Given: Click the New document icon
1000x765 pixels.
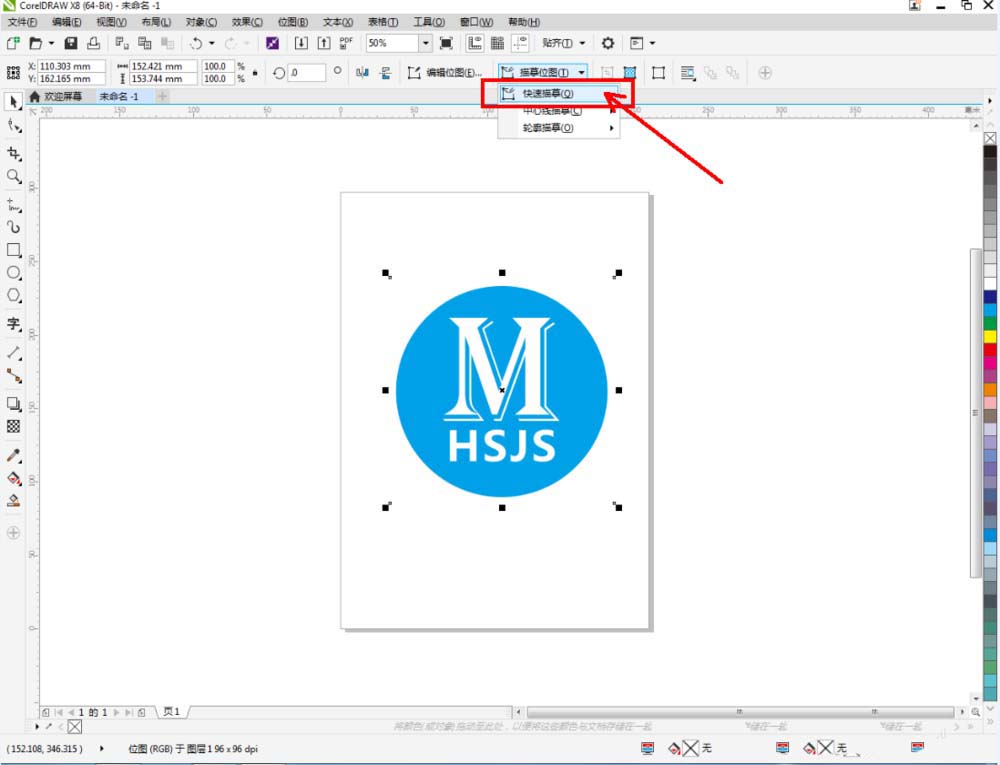Looking at the screenshot, I should click(13, 43).
